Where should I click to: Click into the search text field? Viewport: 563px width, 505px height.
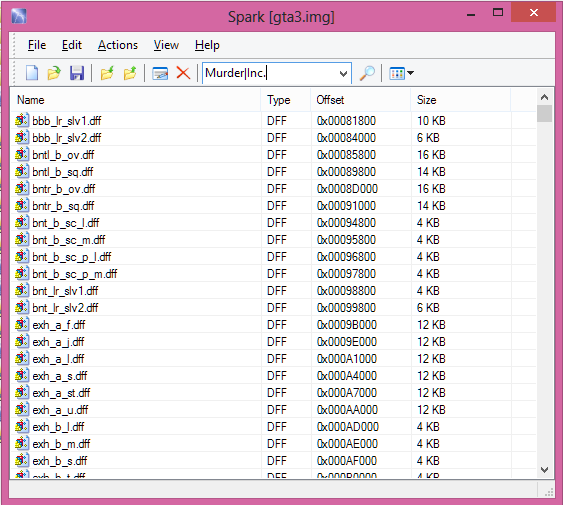pyautogui.click(x=270, y=73)
